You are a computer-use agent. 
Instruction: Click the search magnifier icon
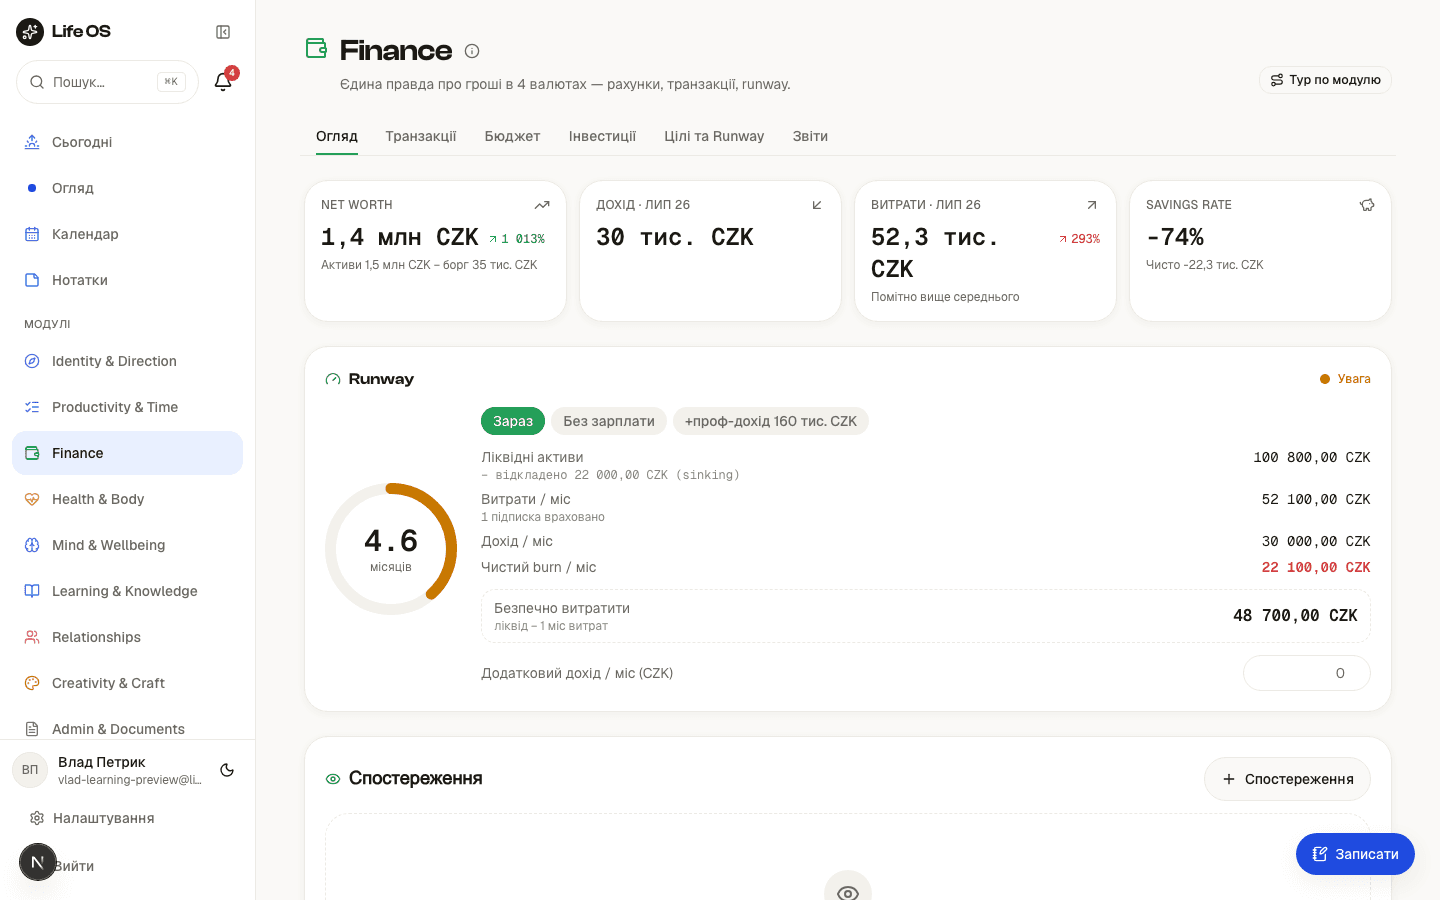[x=37, y=82]
